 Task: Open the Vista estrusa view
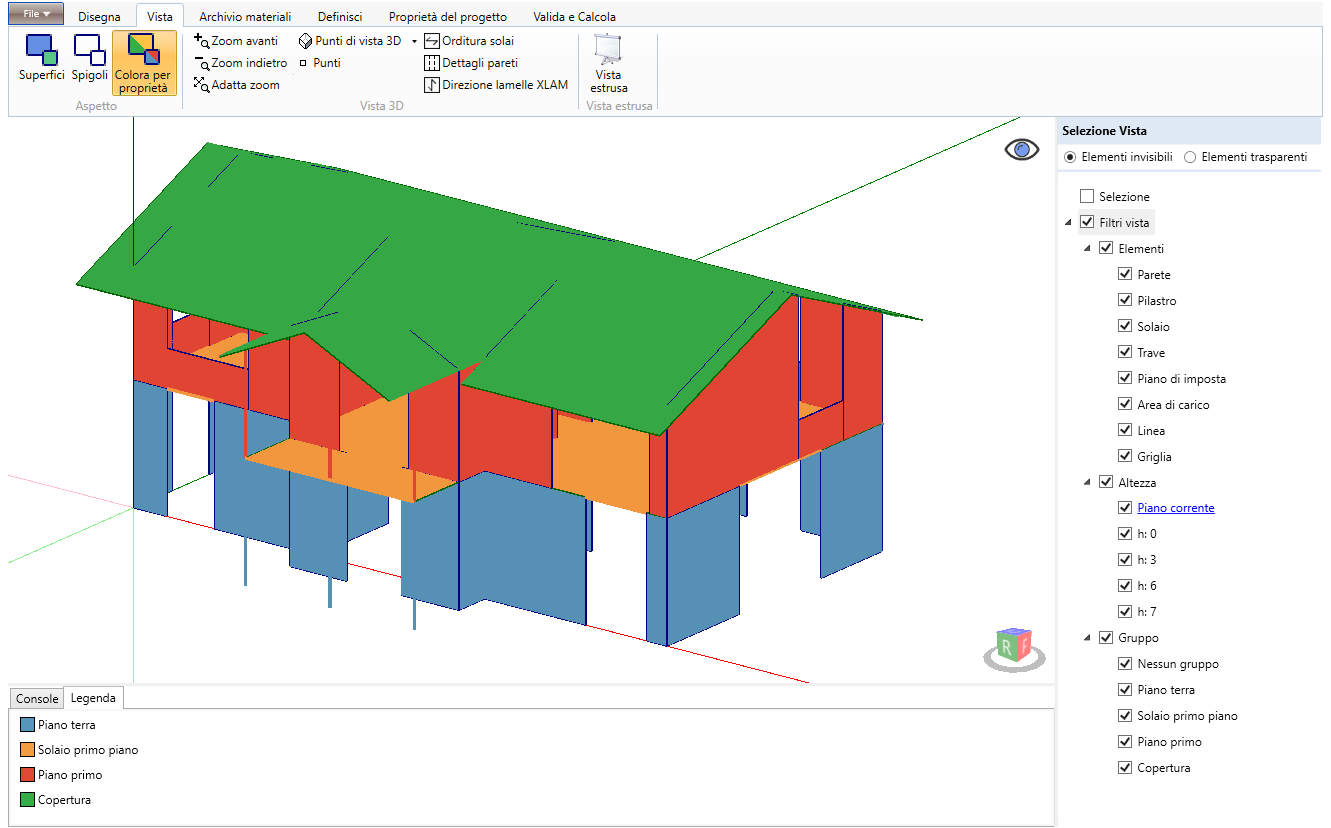[x=608, y=63]
